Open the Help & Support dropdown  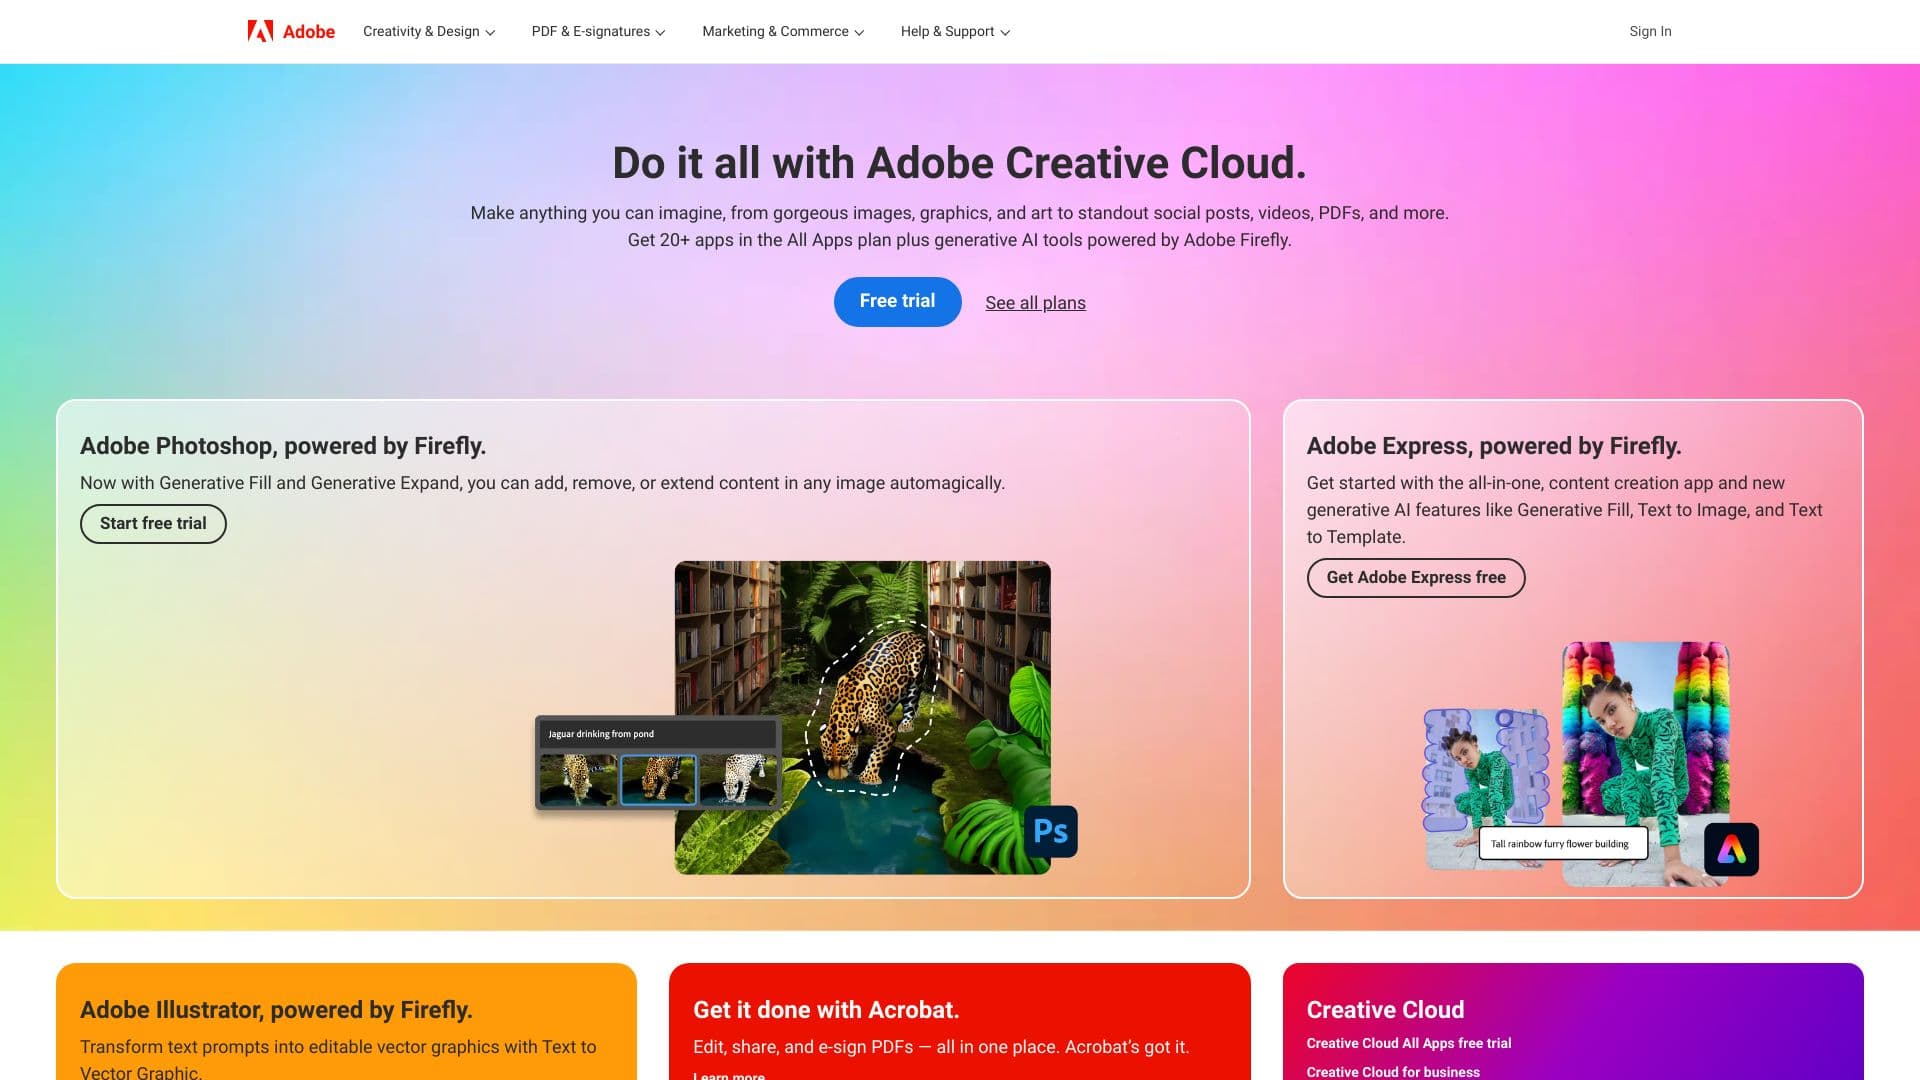click(954, 31)
